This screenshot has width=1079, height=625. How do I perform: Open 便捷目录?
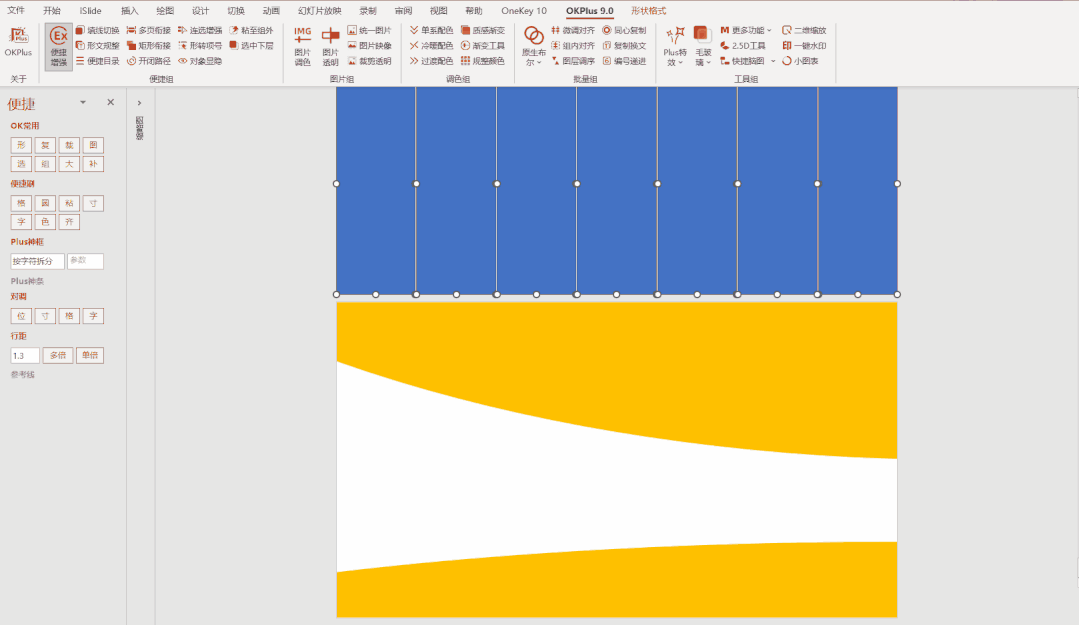coord(98,61)
